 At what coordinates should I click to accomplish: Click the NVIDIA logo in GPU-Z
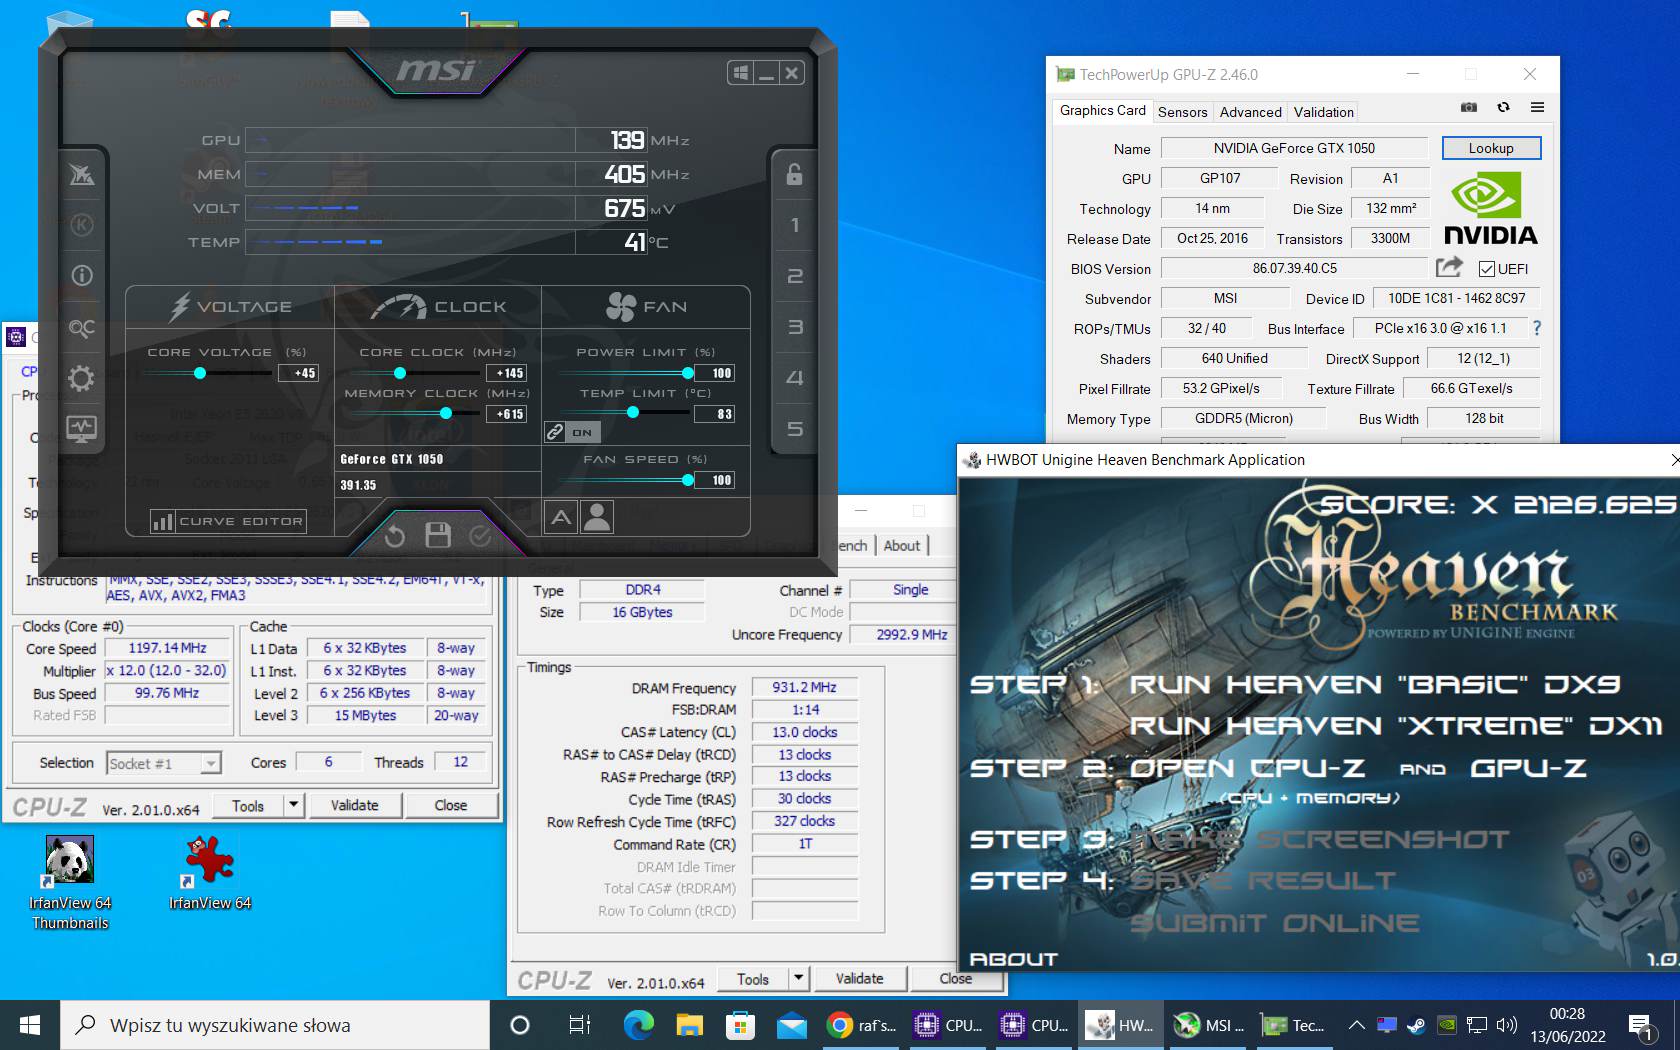point(1490,208)
